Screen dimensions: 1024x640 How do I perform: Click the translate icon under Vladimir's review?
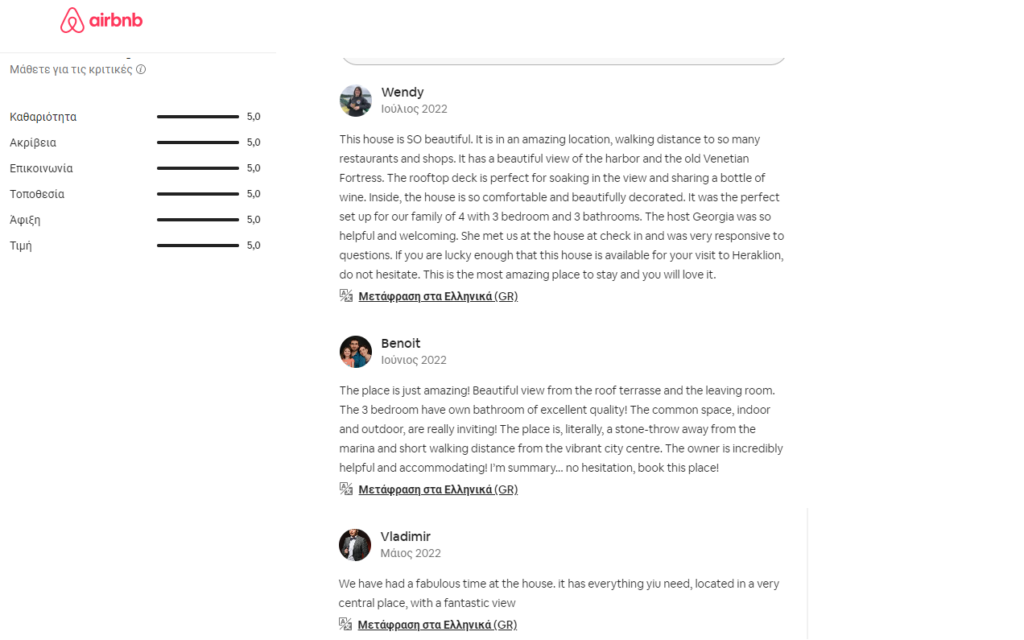pos(346,624)
